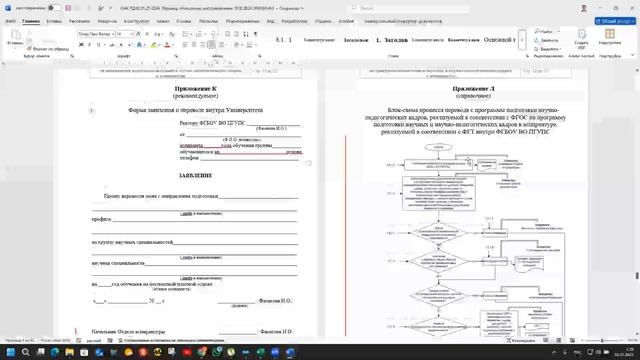Open the Ссылки ribbon tab
640x360 pixels.
click(x=184, y=21)
